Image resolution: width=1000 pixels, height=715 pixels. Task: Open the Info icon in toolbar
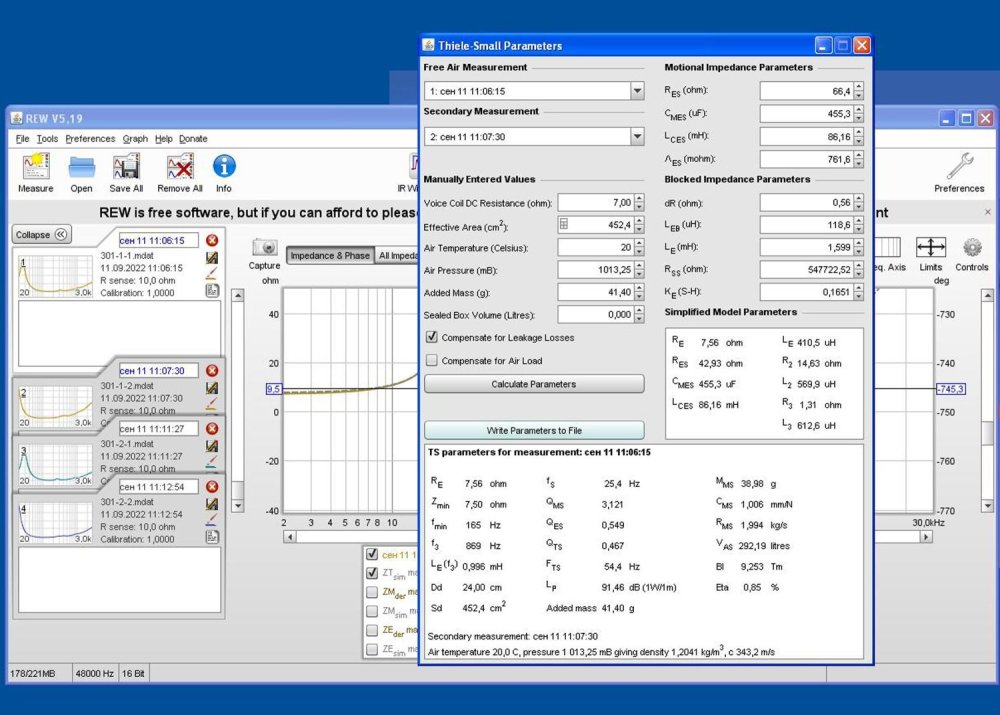[224, 167]
